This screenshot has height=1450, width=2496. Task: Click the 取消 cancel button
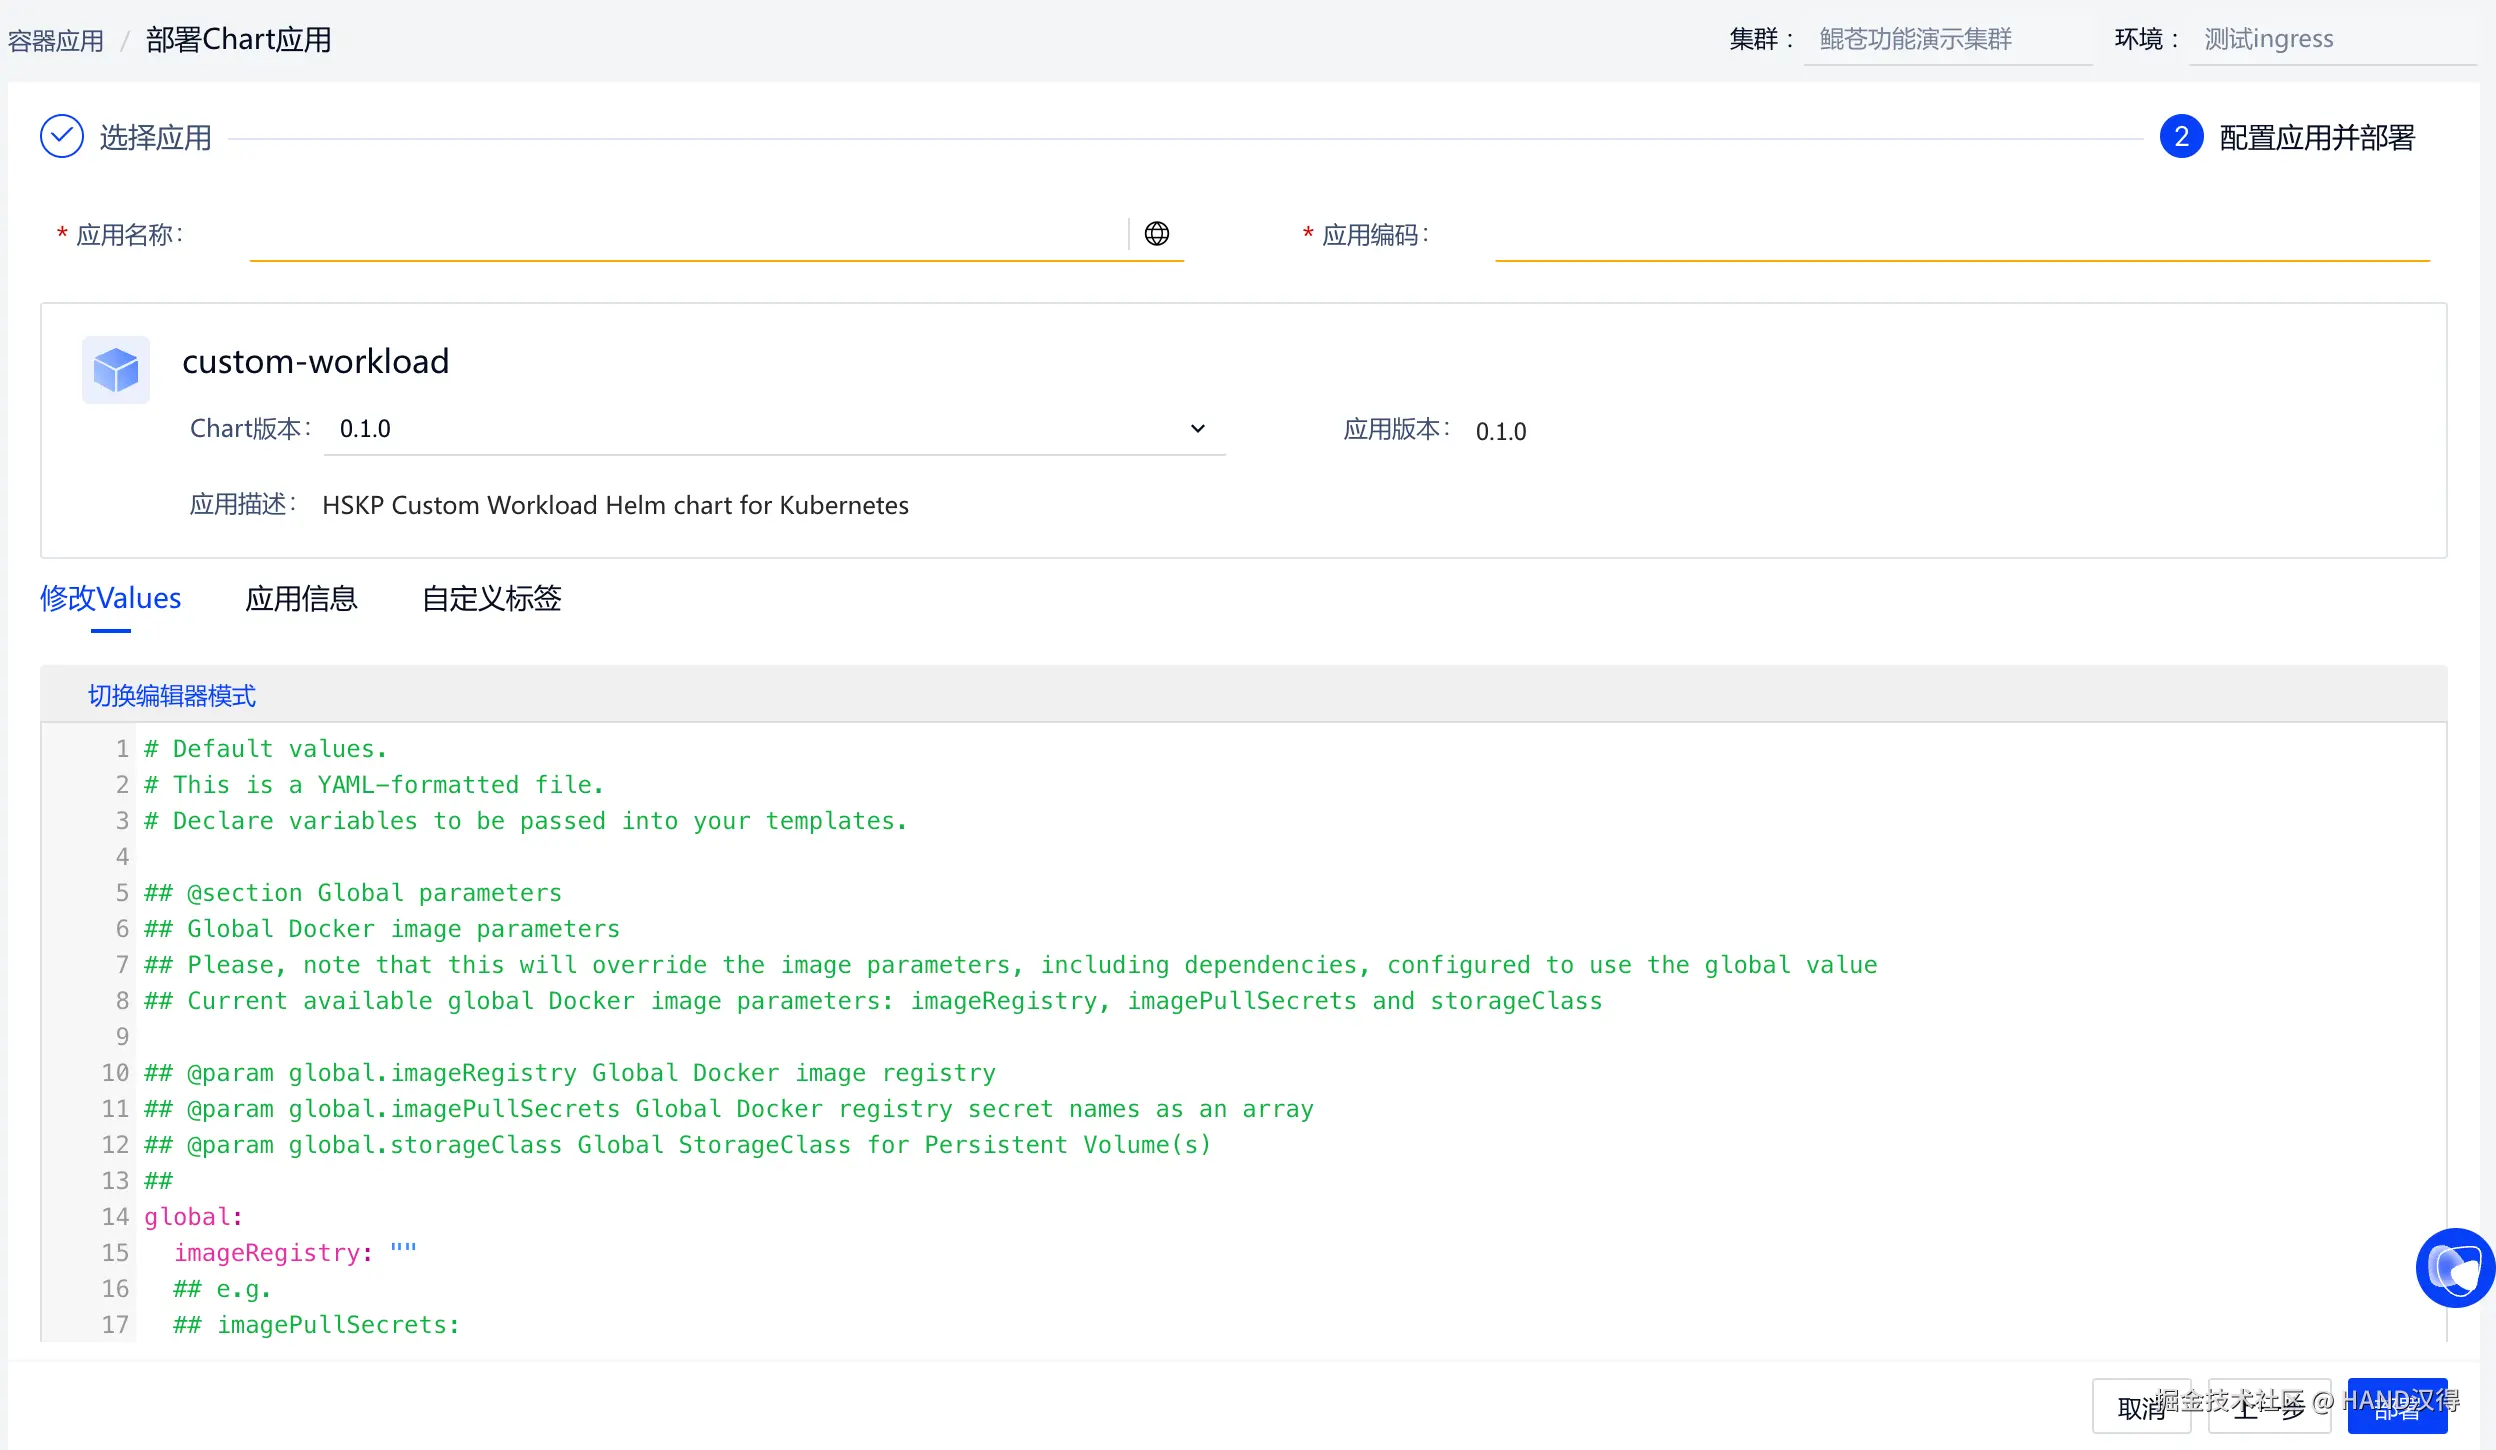click(2140, 1407)
